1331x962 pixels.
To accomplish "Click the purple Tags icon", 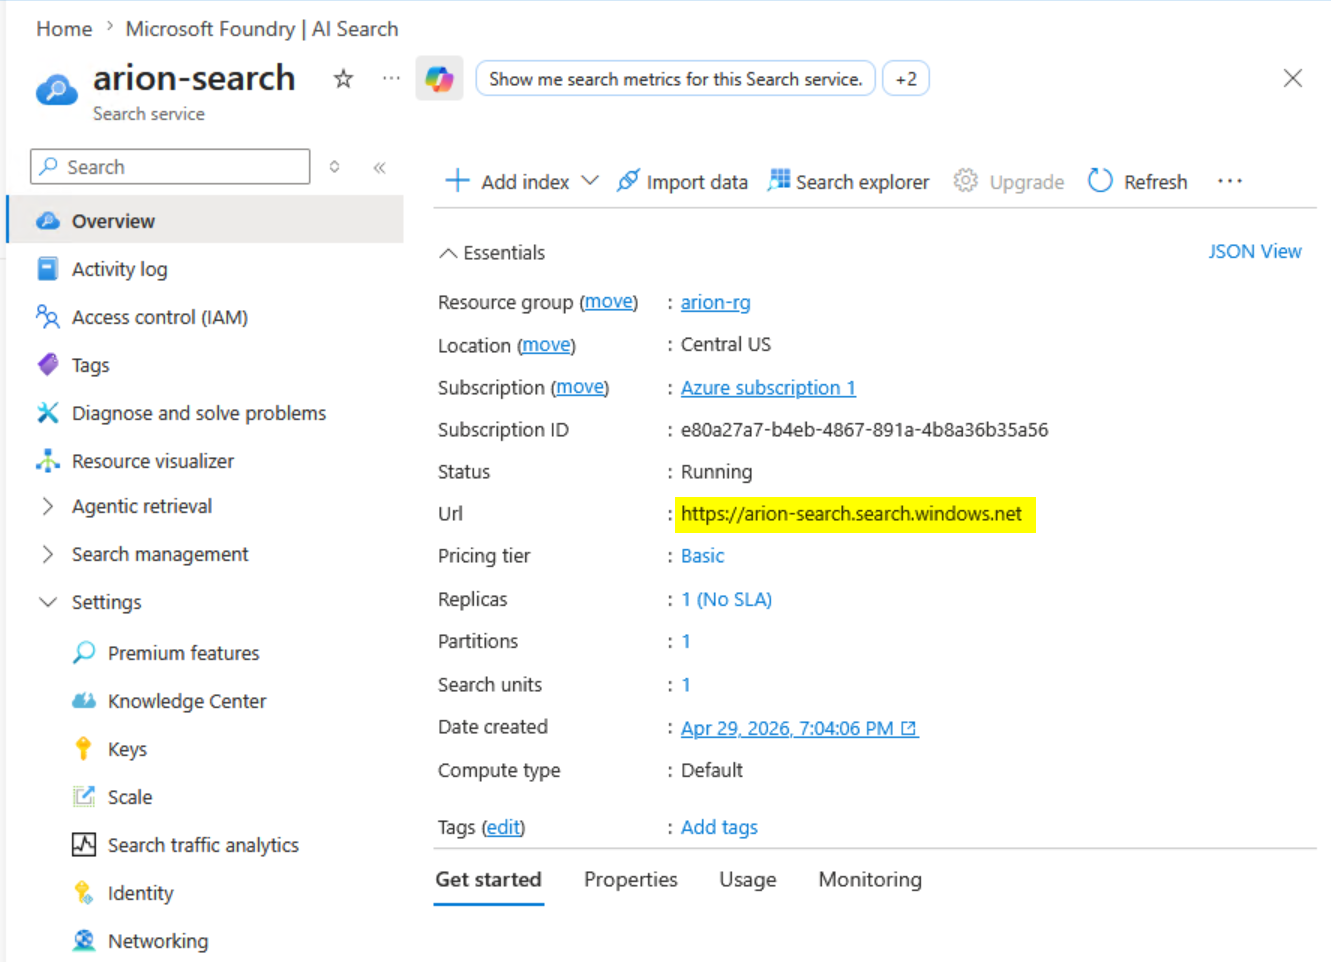I will (48, 365).
